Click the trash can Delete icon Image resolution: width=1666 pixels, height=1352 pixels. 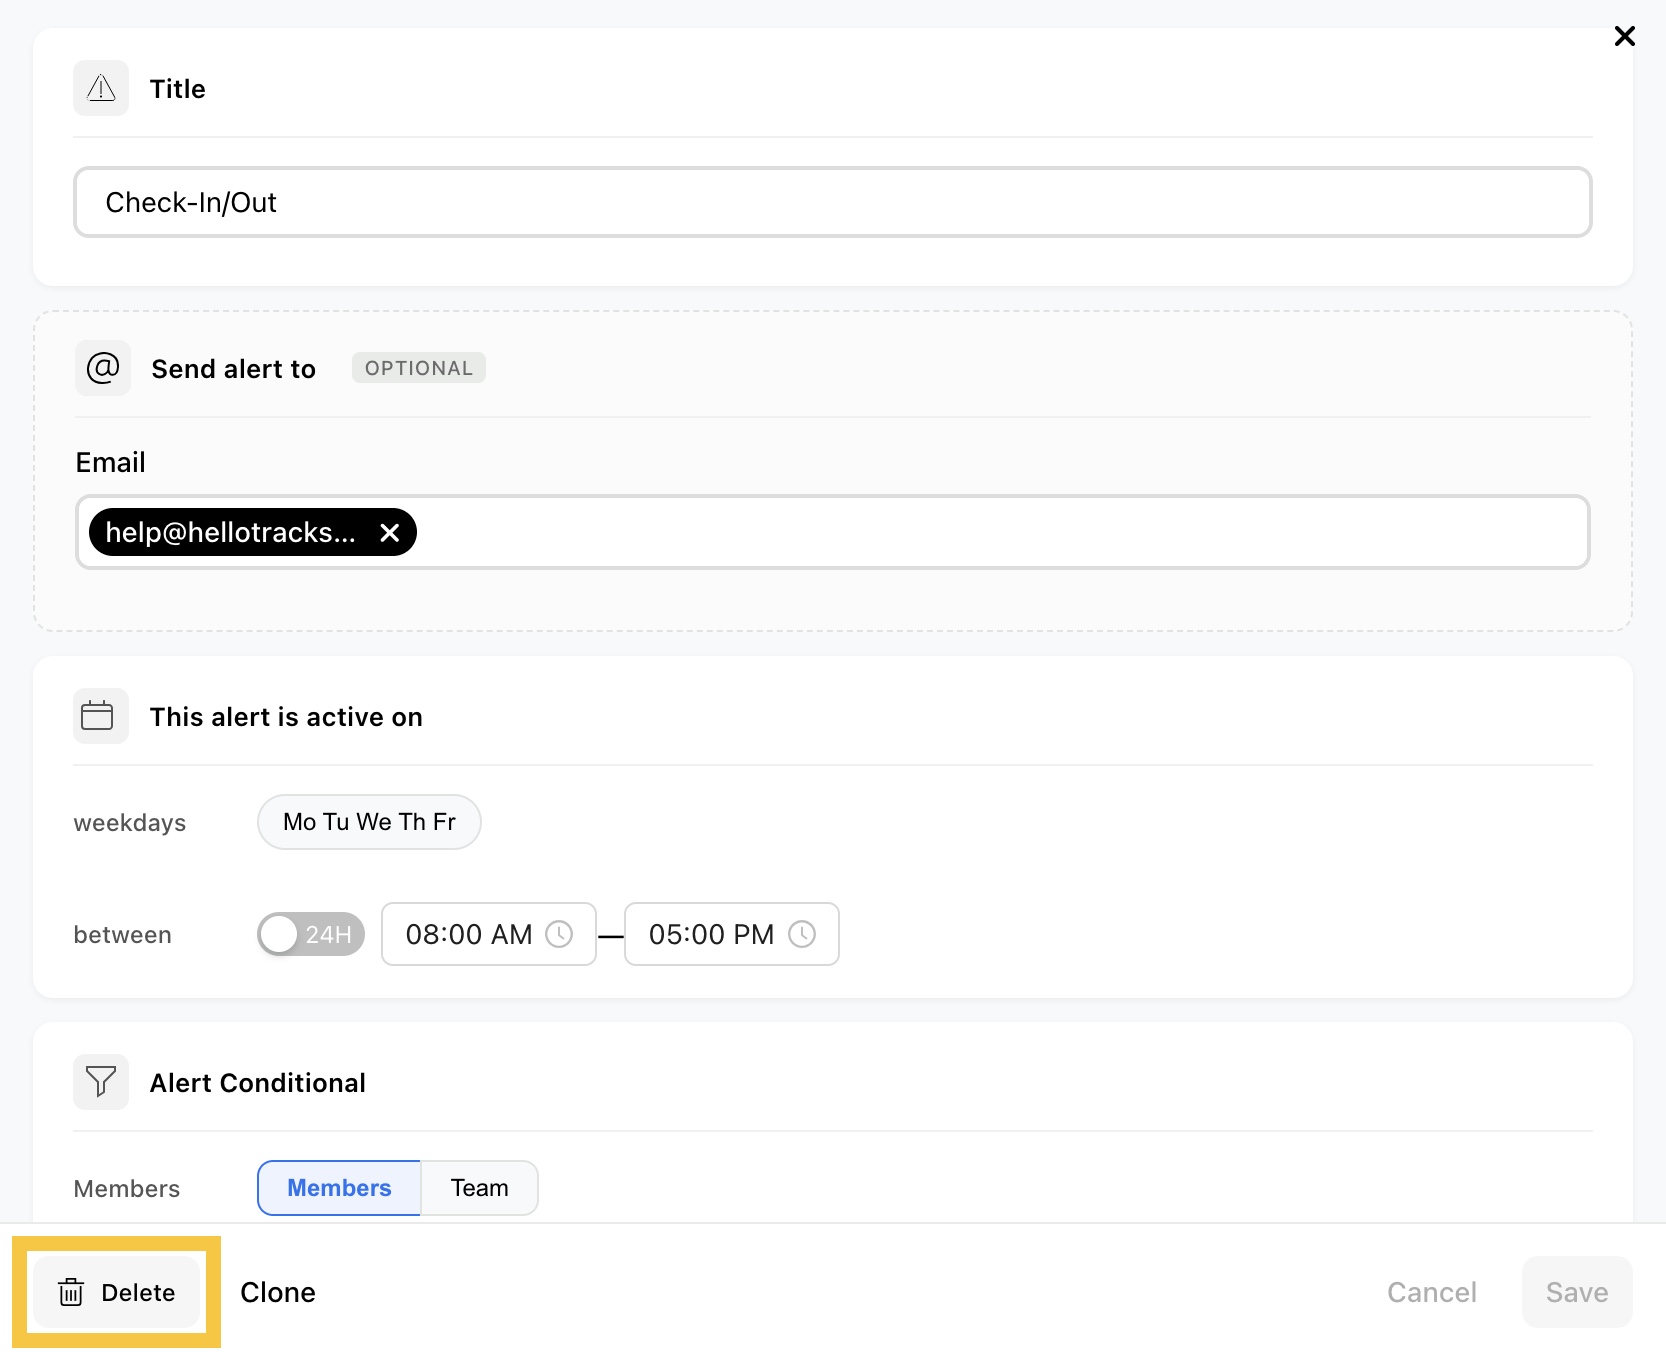point(71,1292)
